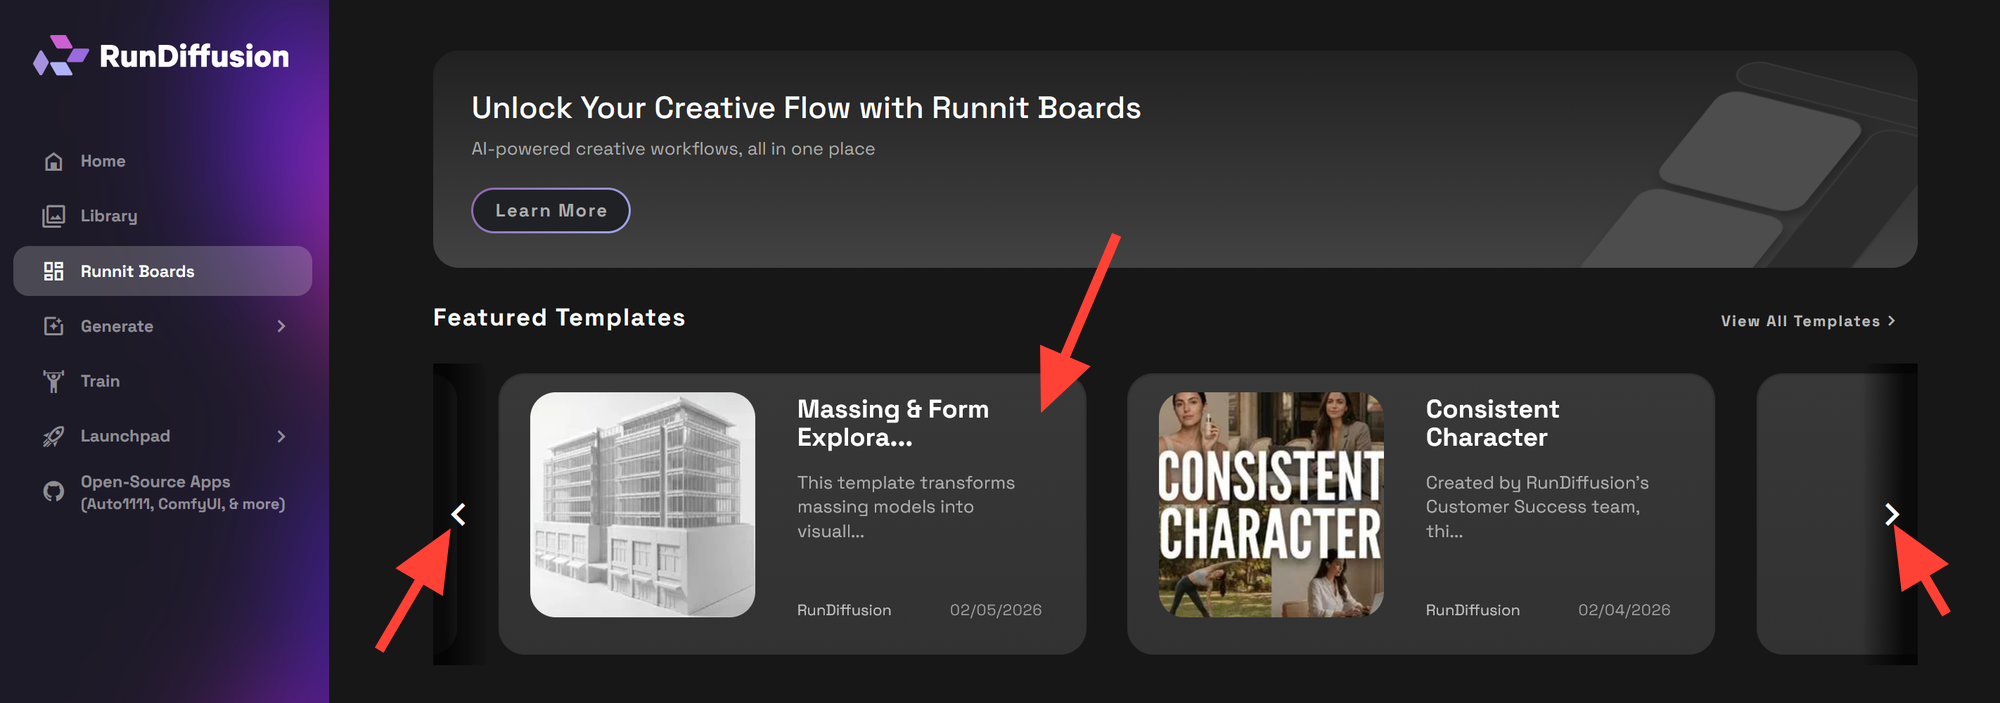Open the Launchpad menu item
Viewport: 2000px width, 703px height.
pyautogui.click(x=163, y=436)
